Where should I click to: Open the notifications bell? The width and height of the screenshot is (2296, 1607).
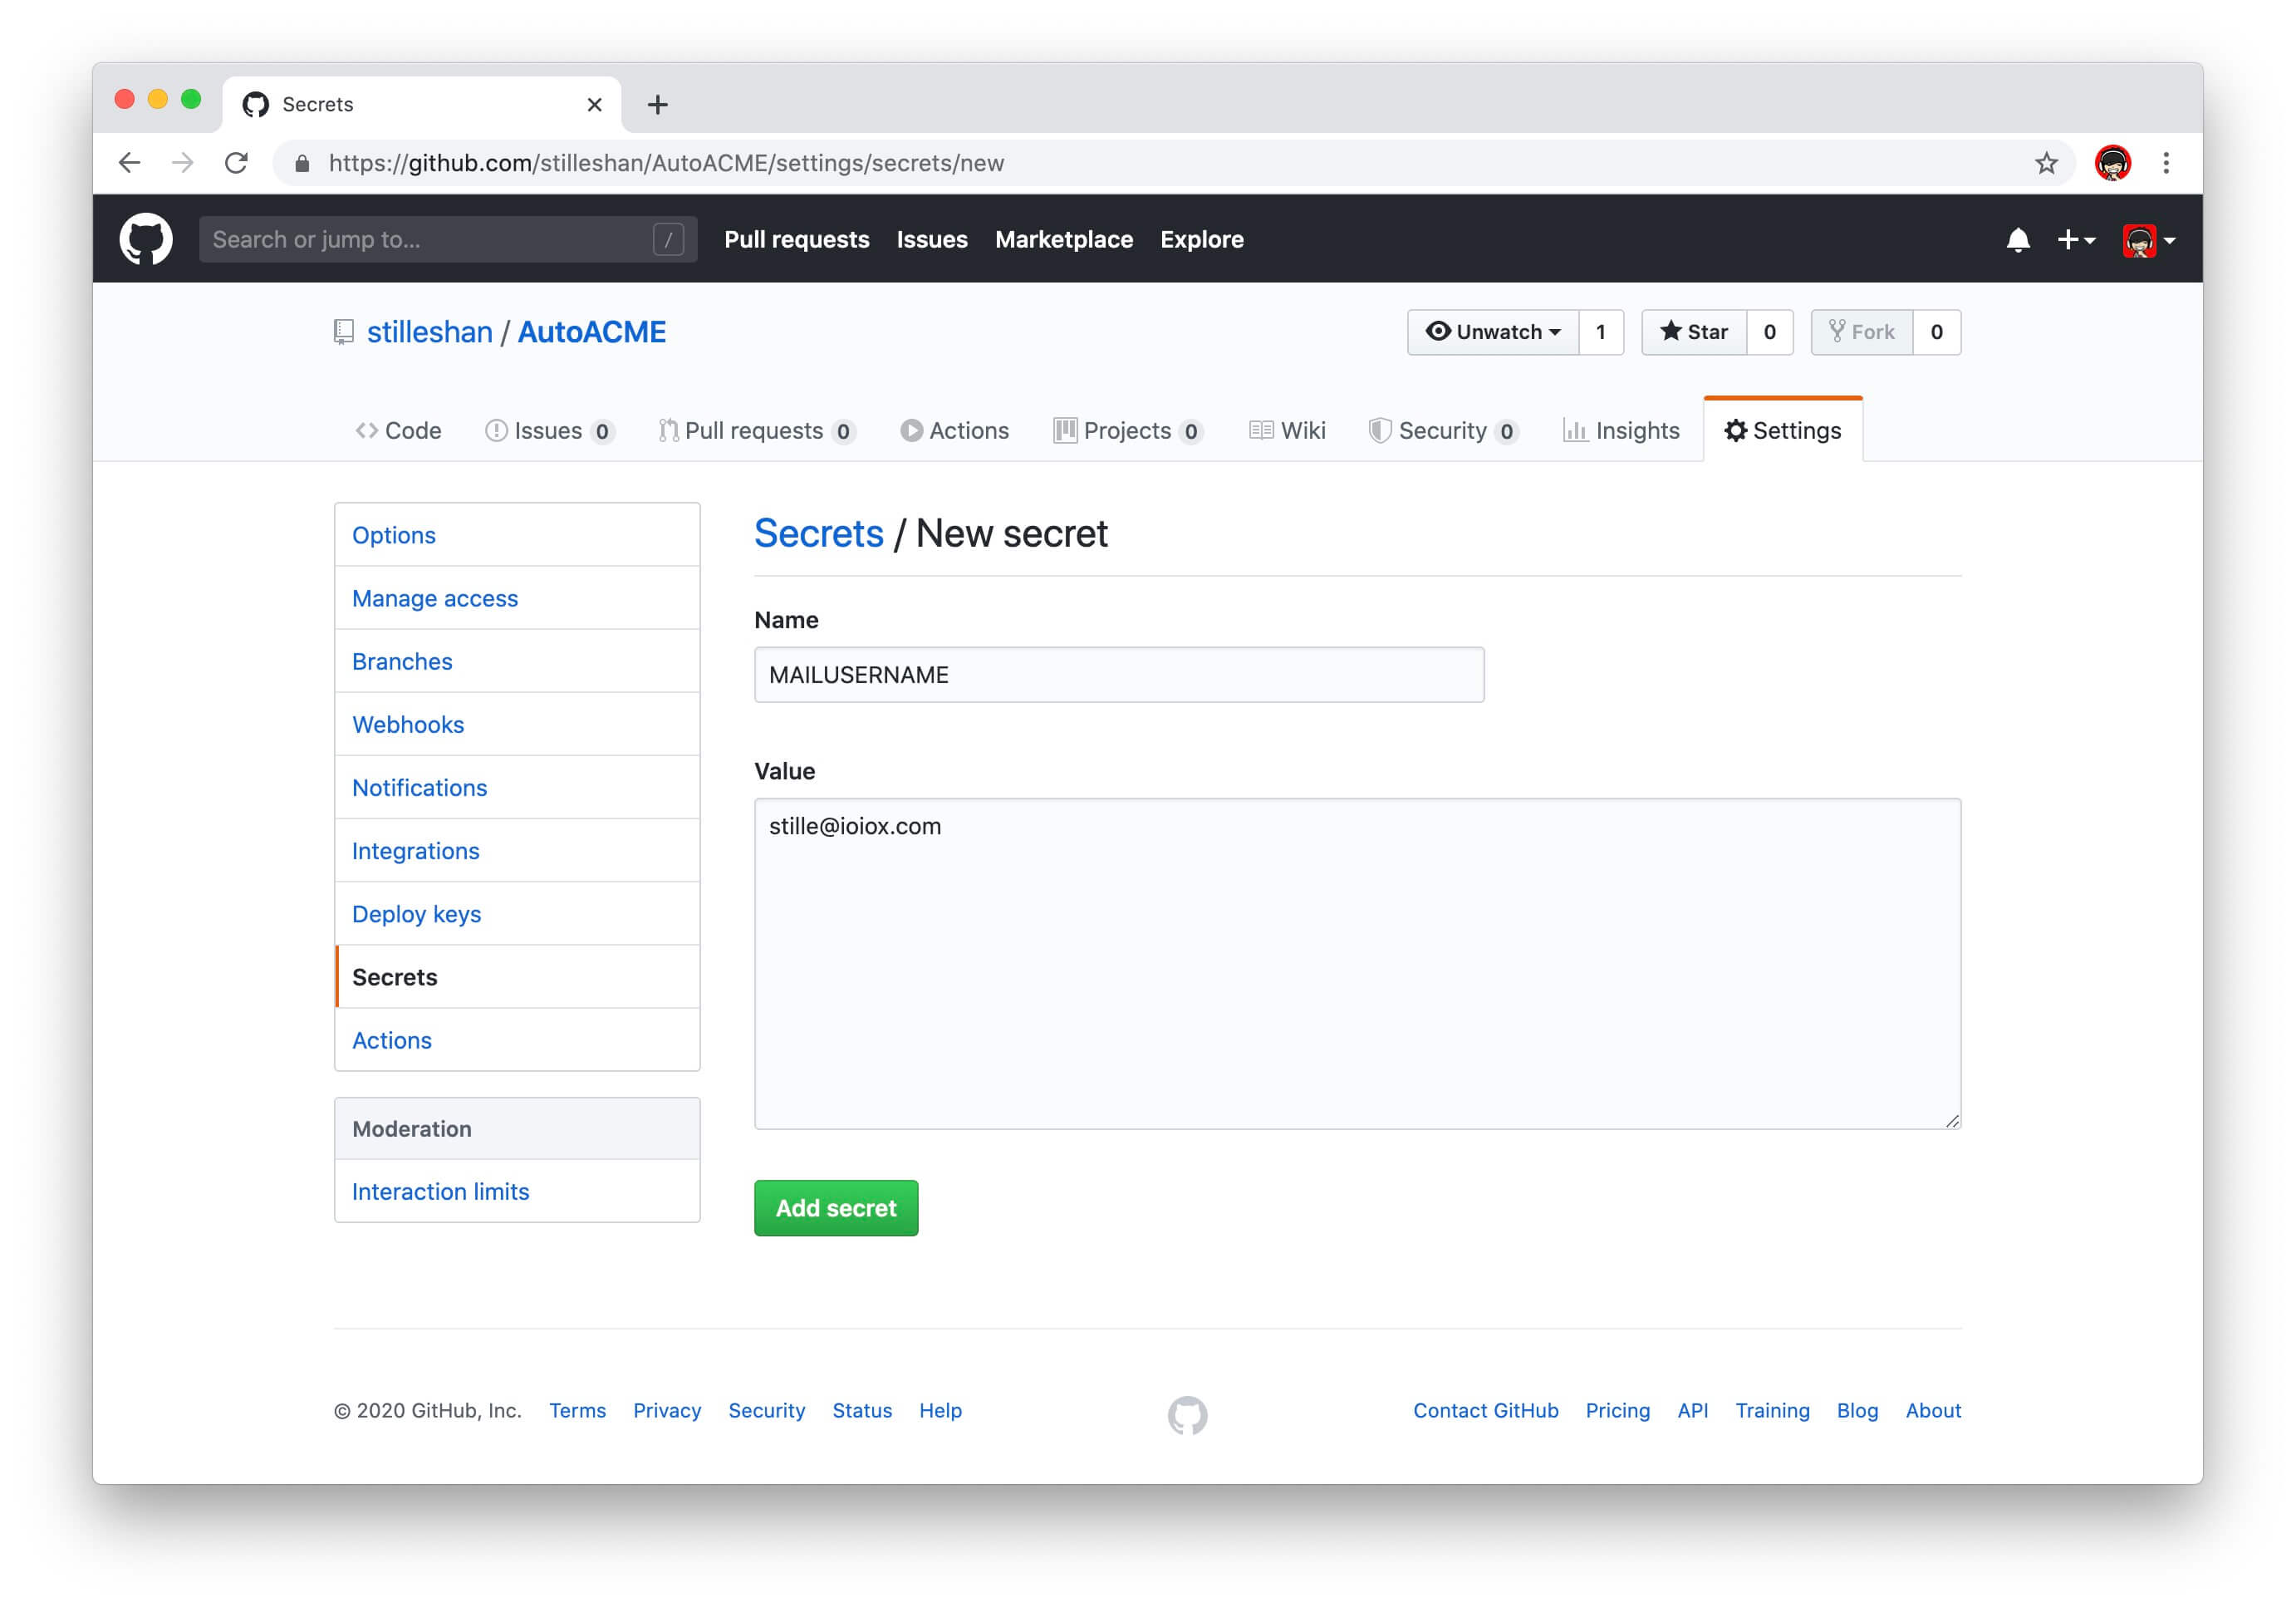click(2017, 240)
